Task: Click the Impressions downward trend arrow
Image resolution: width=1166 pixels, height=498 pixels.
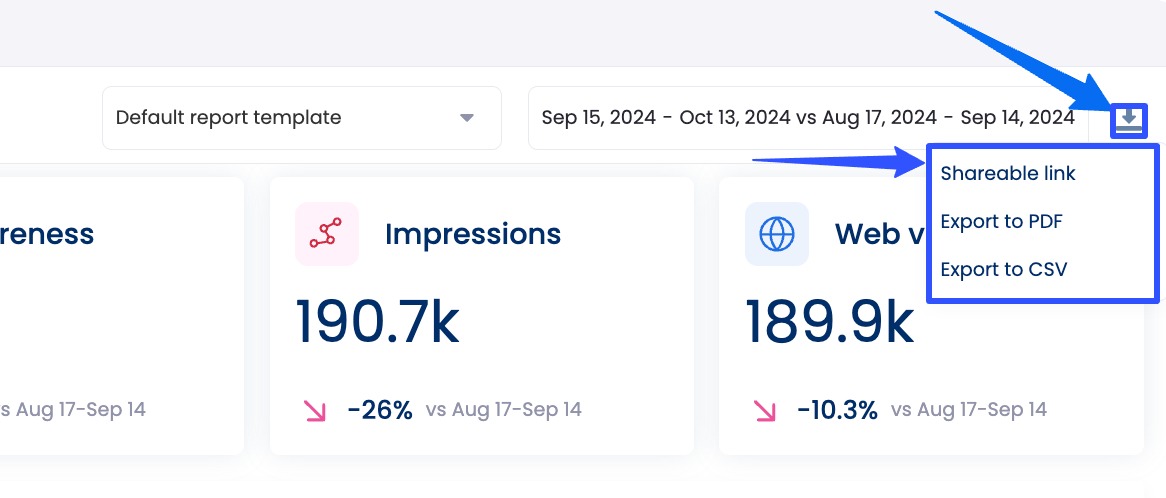Action: pyautogui.click(x=315, y=410)
